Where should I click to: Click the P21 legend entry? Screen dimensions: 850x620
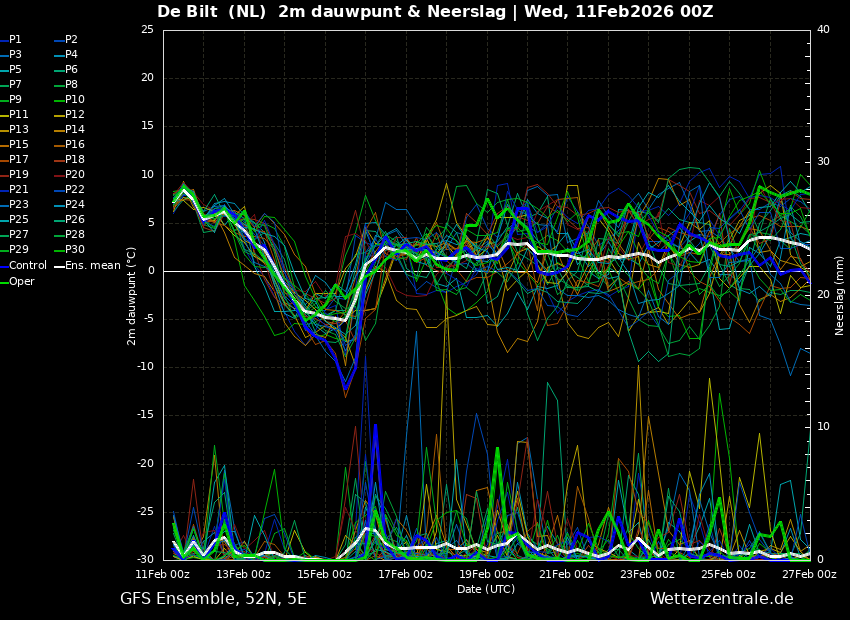[18, 190]
